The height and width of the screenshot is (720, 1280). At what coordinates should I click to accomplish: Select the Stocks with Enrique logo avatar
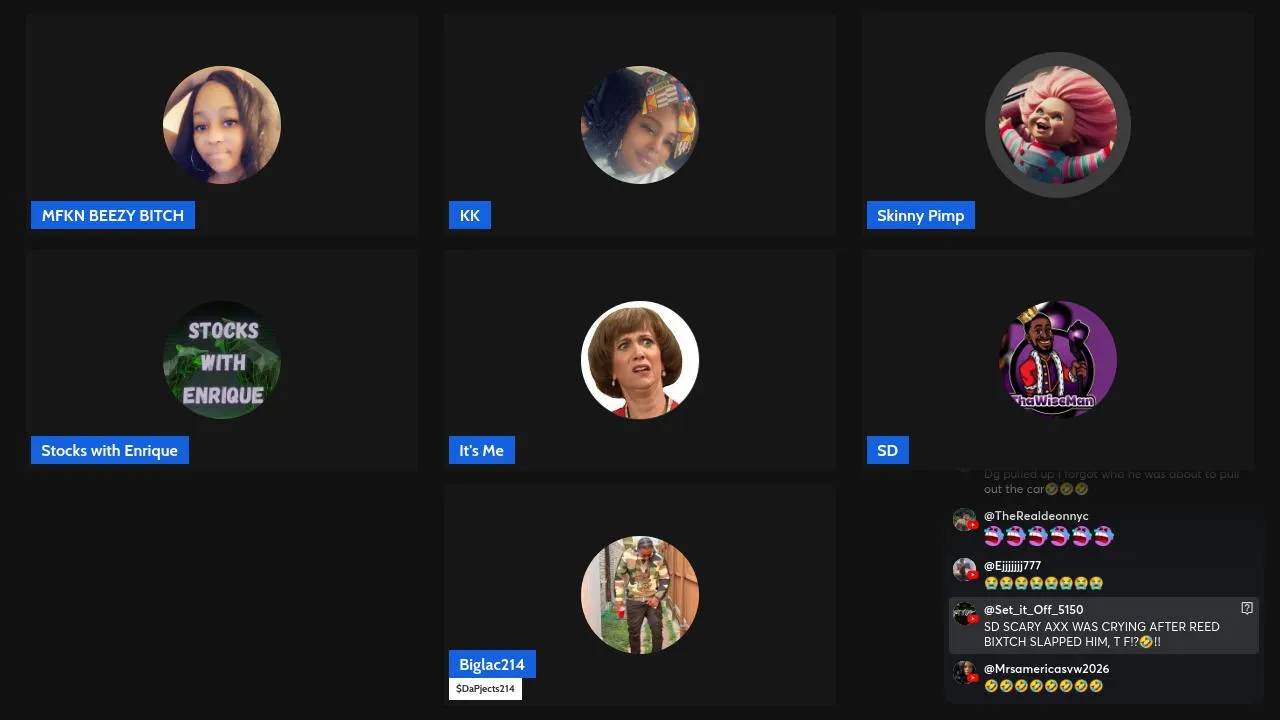pos(222,360)
